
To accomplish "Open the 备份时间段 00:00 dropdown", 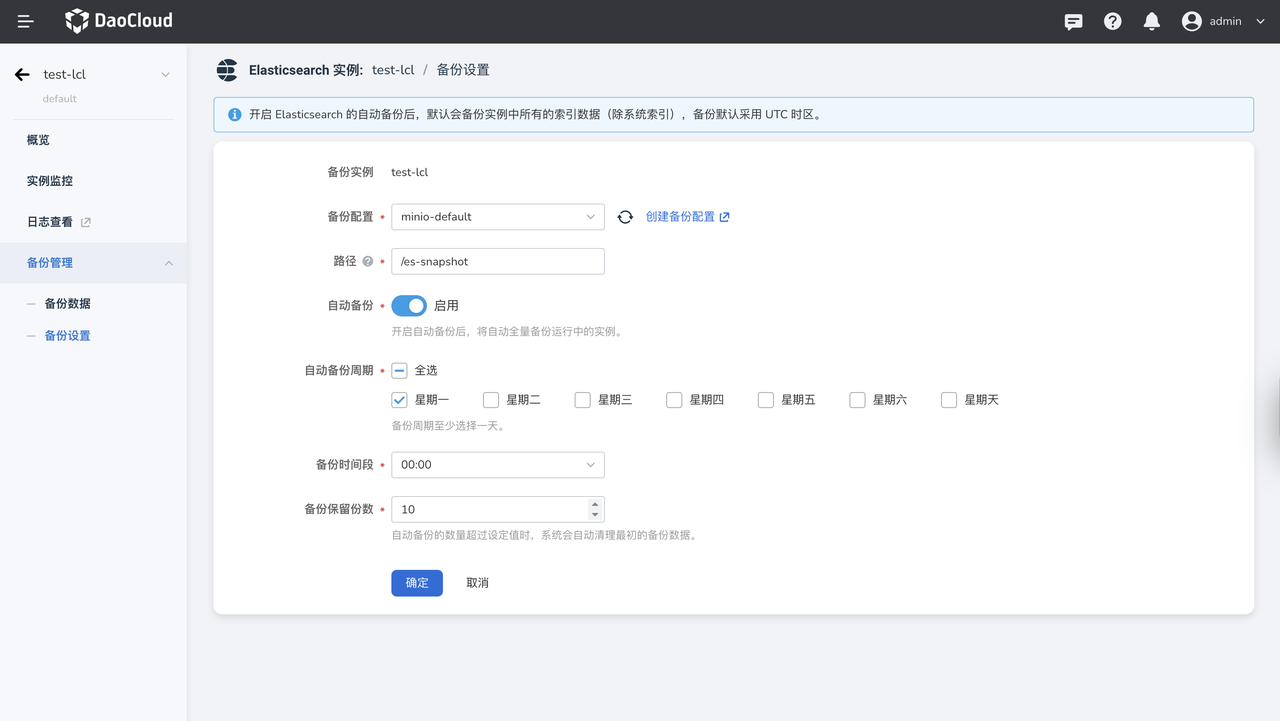I will pos(497,465).
